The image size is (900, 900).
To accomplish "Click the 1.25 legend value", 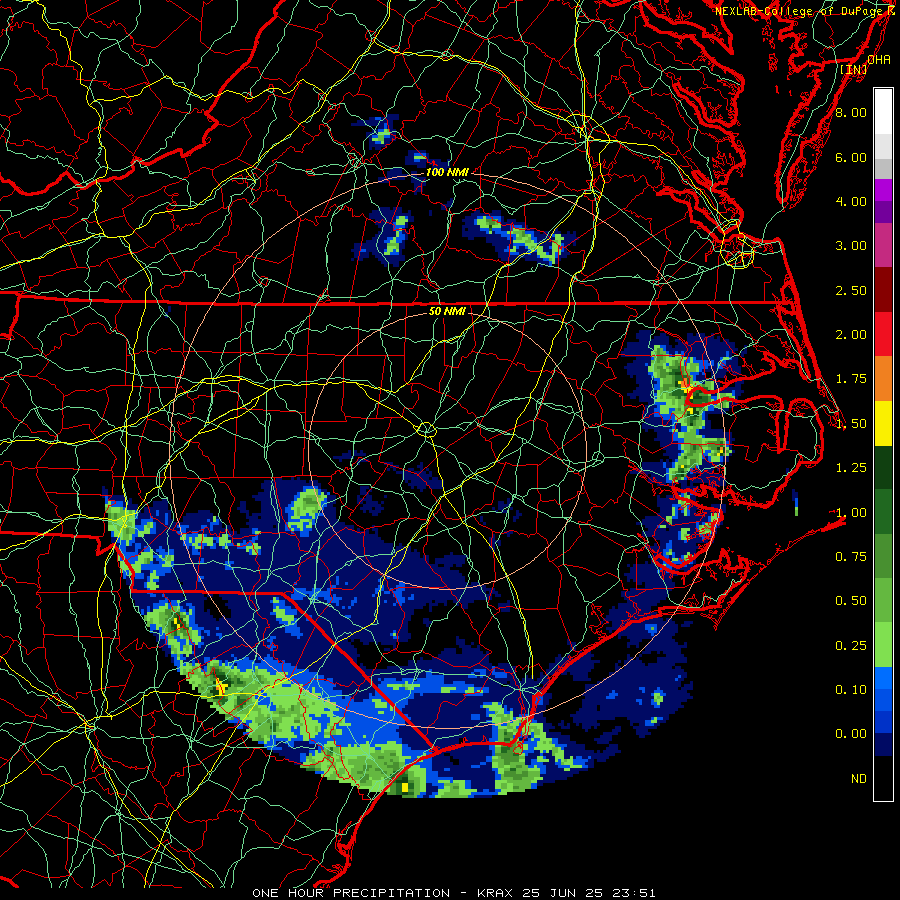I will pyautogui.click(x=851, y=468).
